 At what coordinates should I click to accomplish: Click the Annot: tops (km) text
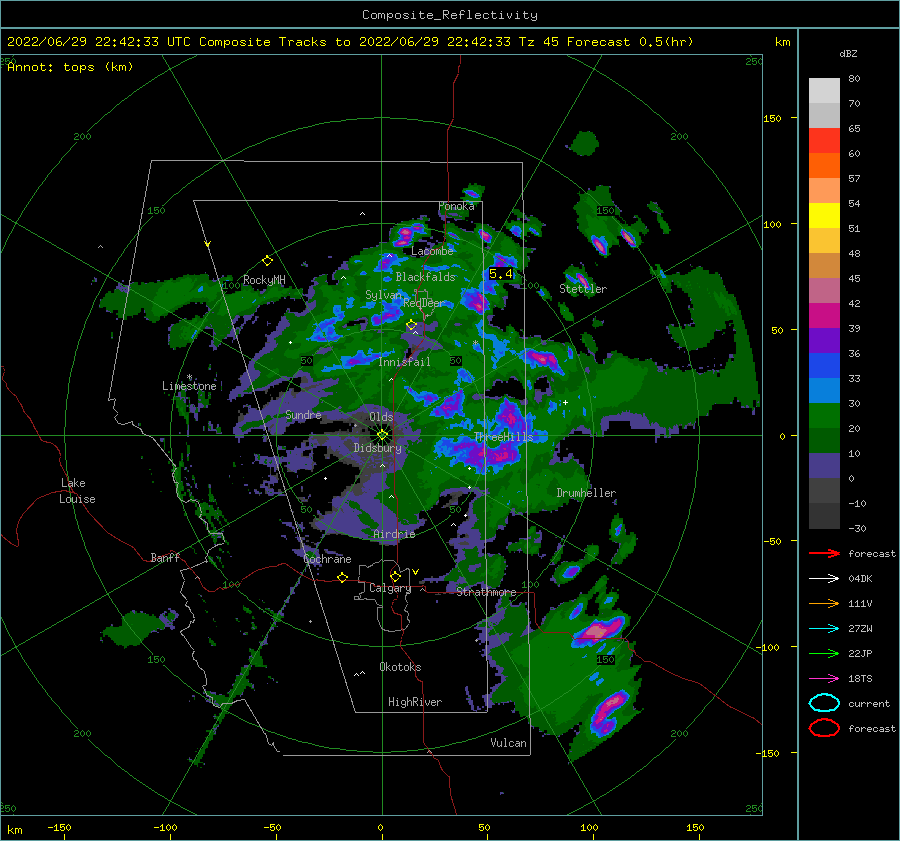70,67
